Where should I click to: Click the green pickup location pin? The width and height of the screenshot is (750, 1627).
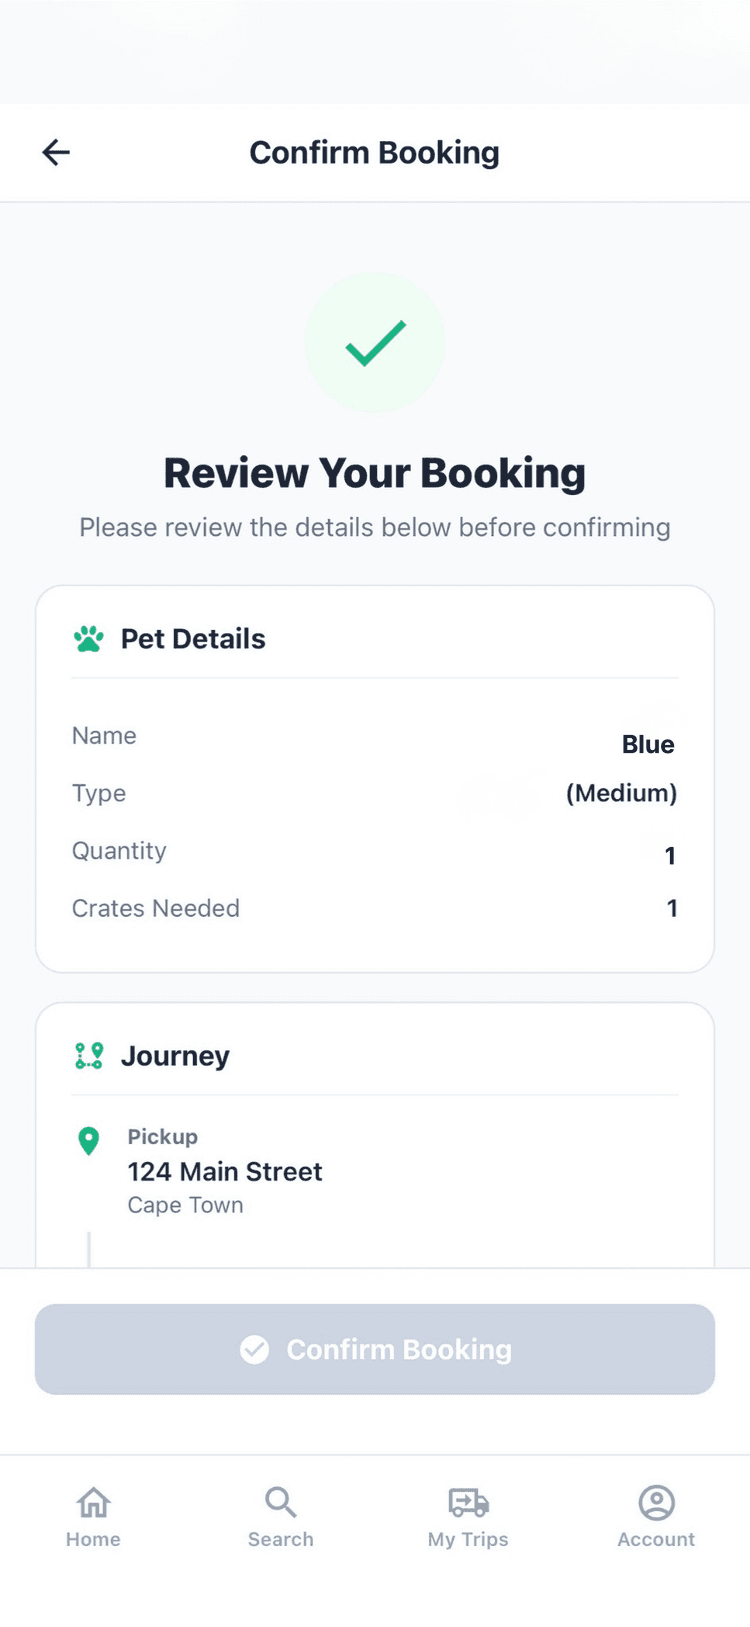point(89,1141)
